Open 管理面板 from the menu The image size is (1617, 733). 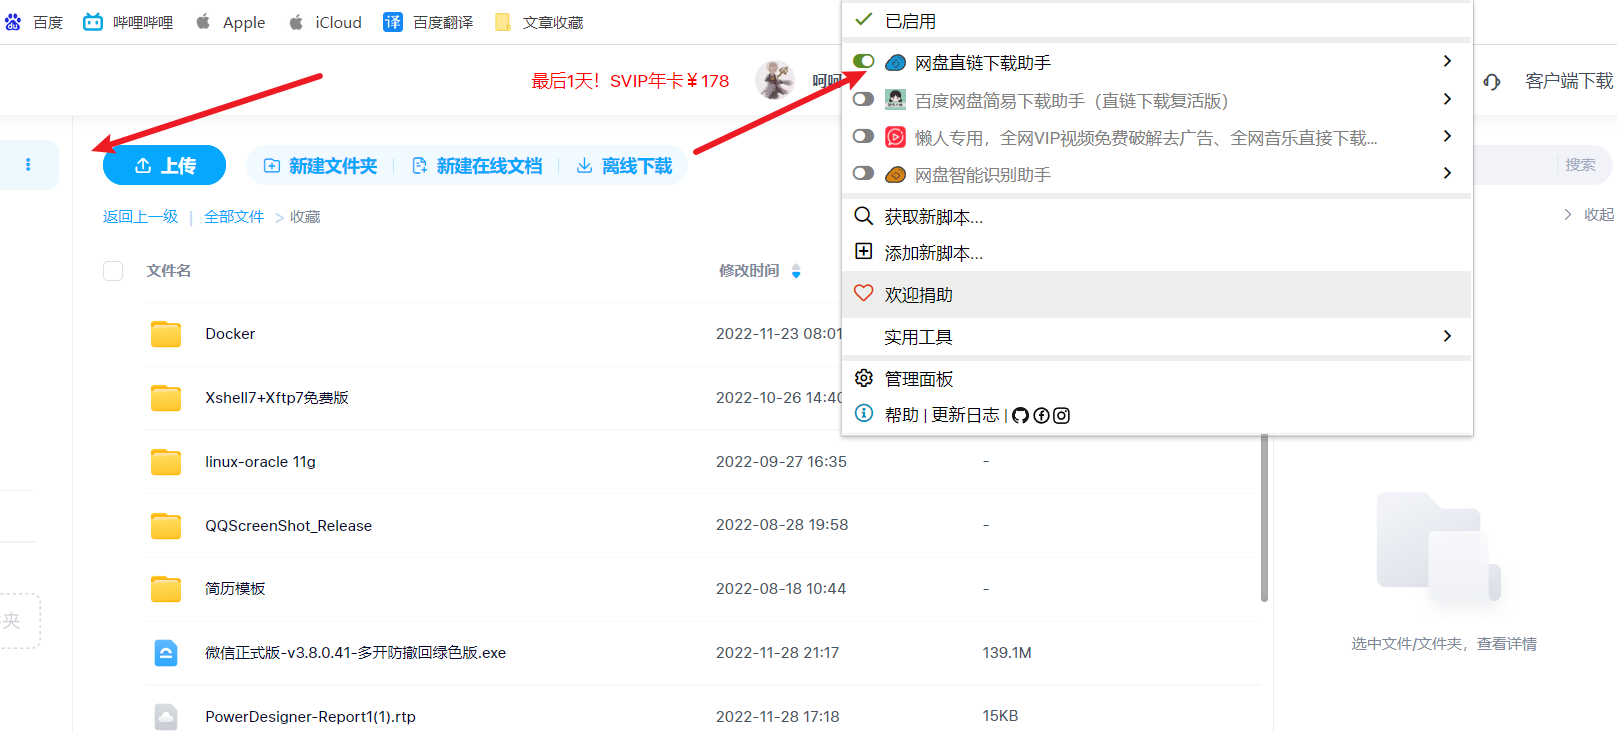point(1157,379)
